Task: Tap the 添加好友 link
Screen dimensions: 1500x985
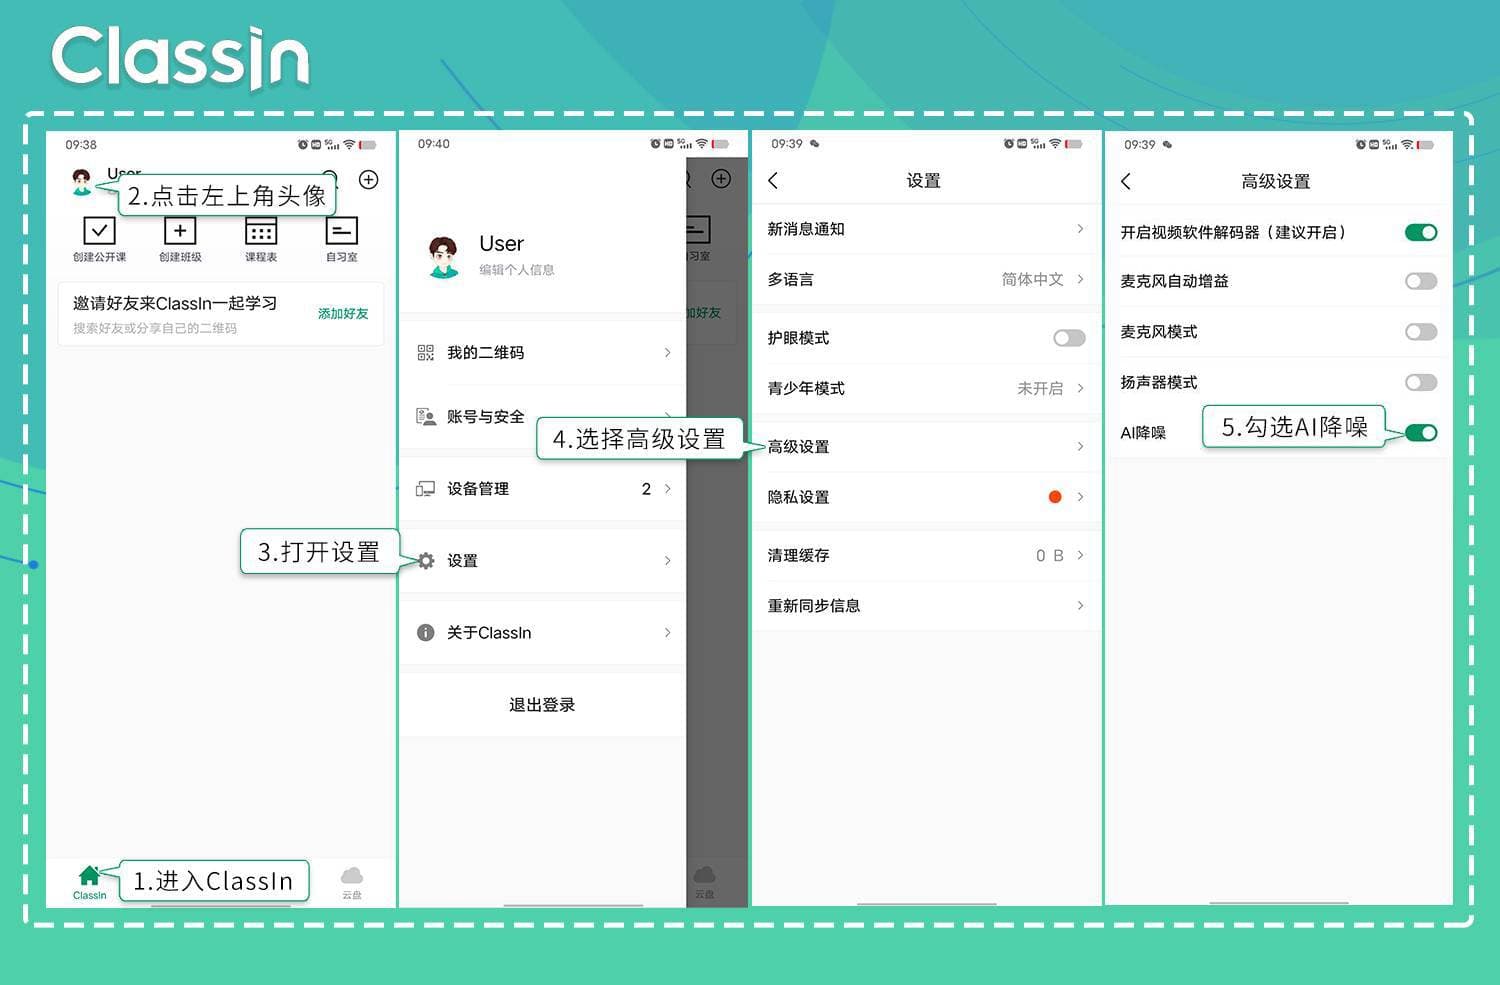Action: coord(343,313)
